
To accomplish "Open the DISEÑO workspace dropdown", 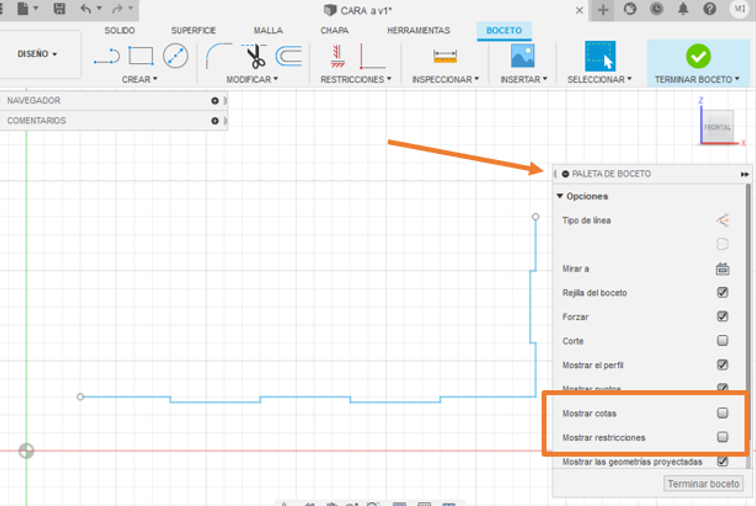I will pyautogui.click(x=38, y=54).
